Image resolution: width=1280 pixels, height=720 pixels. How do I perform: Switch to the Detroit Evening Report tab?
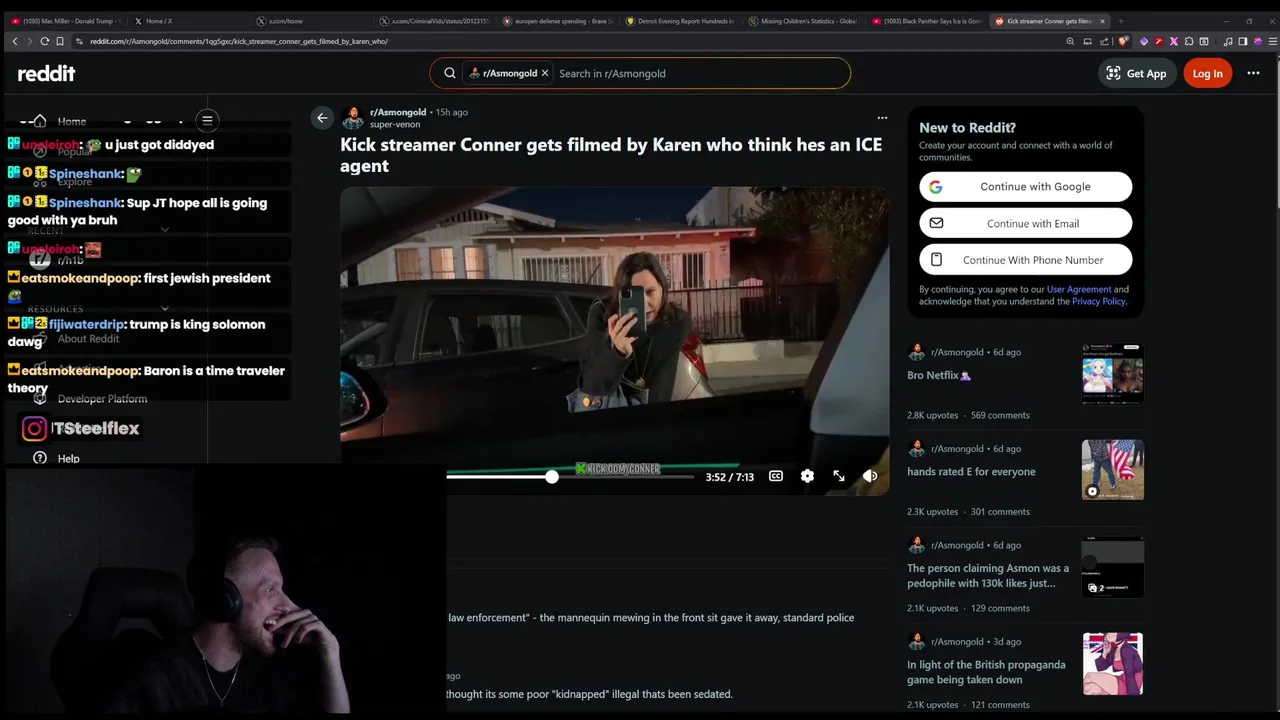point(680,21)
